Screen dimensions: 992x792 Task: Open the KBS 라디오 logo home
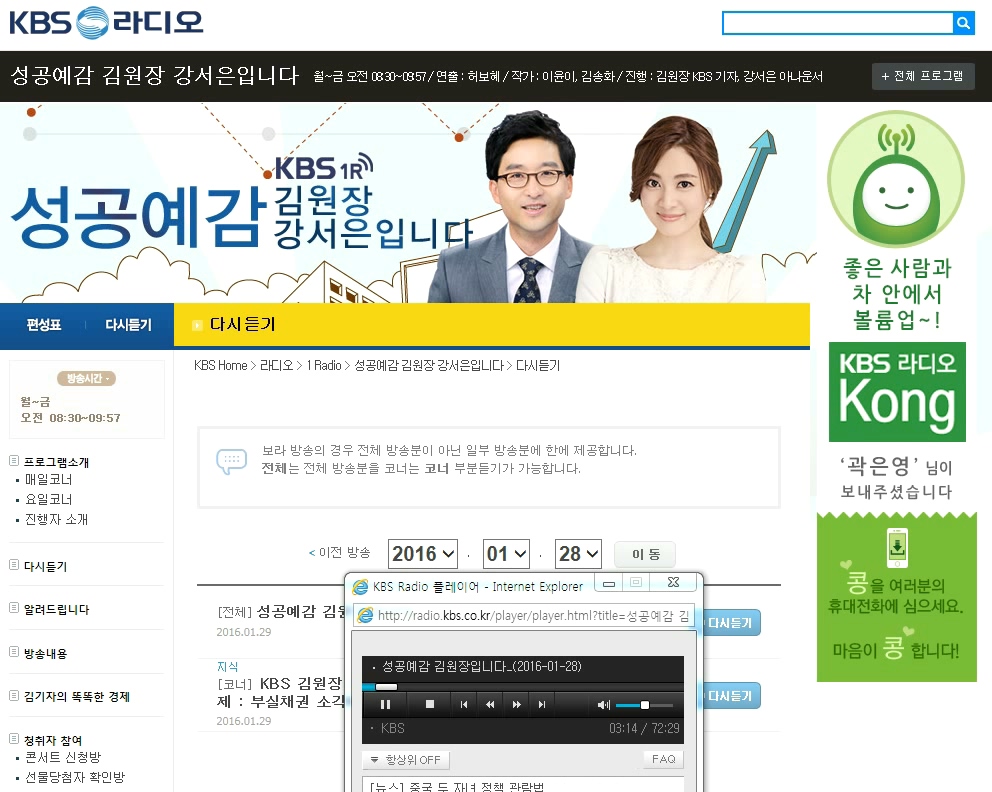click(106, 22)
